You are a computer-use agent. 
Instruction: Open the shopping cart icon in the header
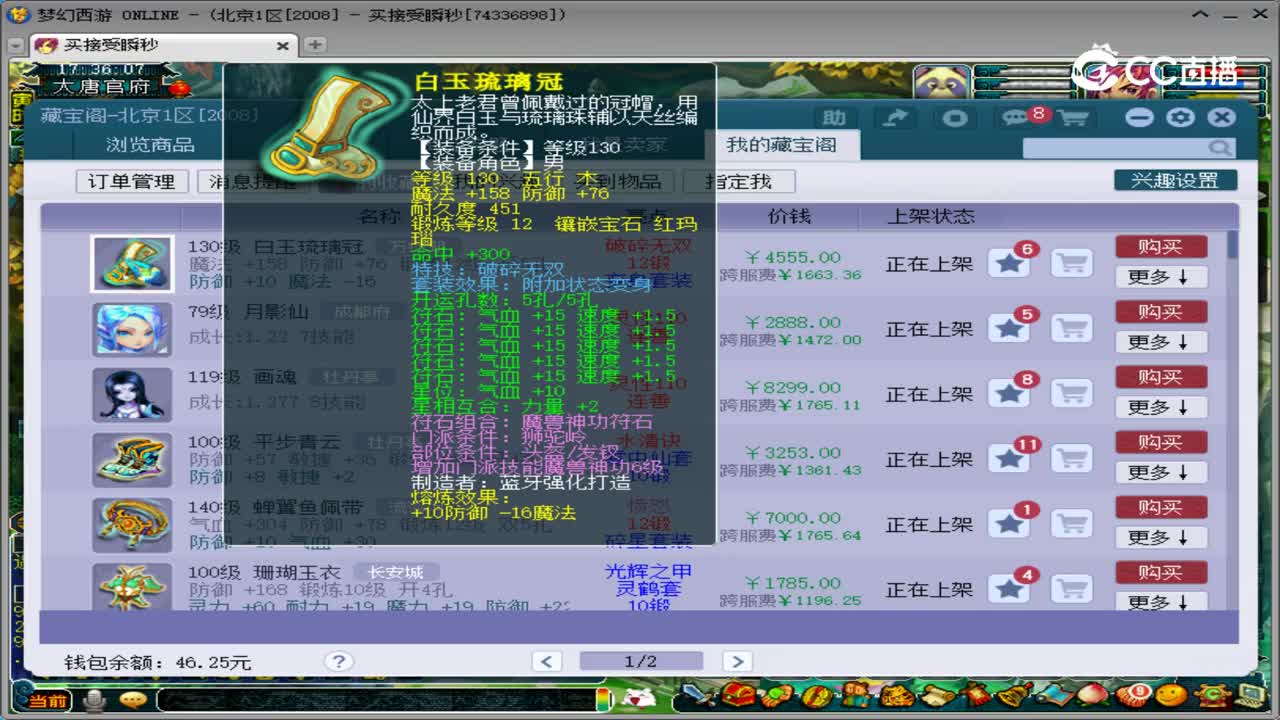click(1073, 118)
